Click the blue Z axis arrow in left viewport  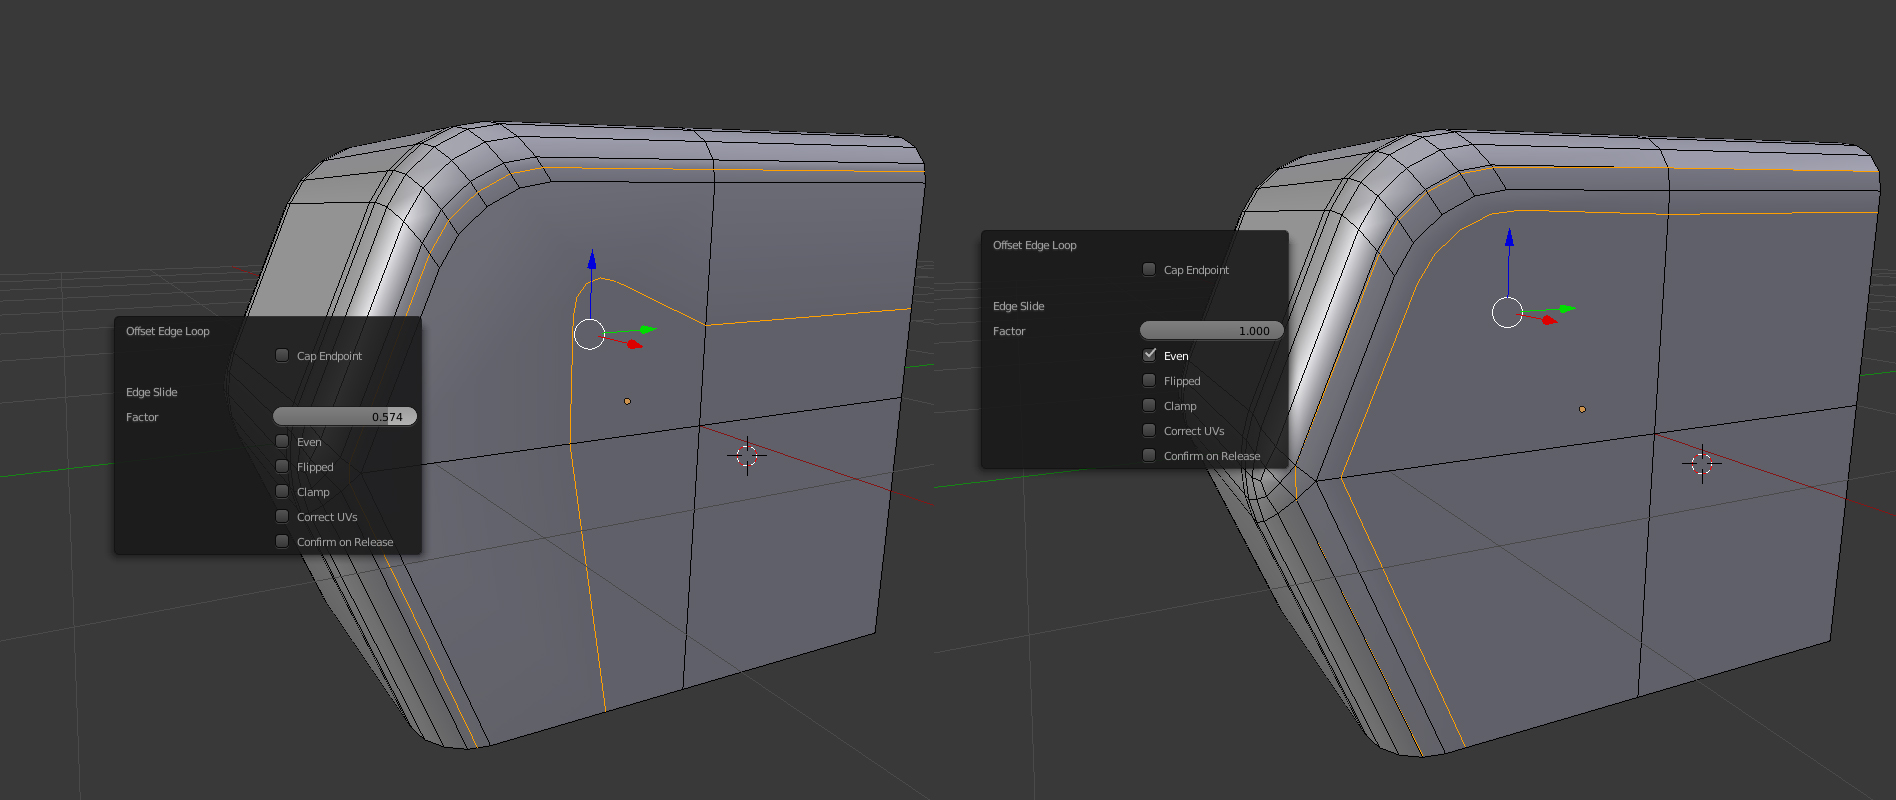592,260
